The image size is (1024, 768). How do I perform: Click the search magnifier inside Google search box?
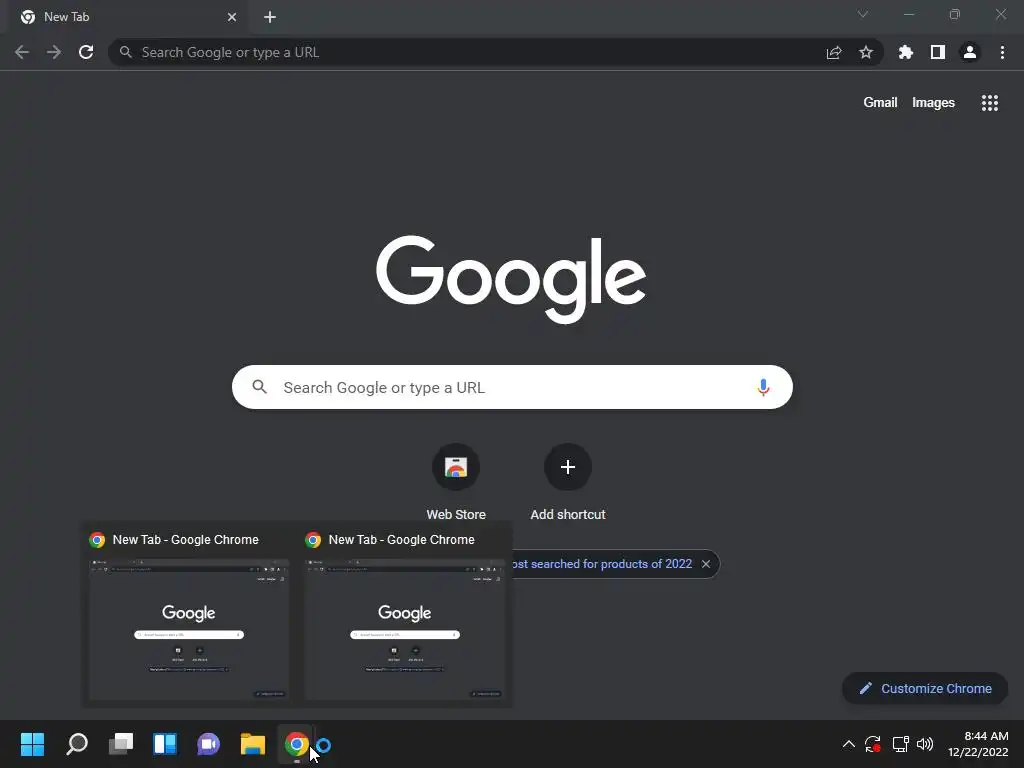point(259,387)
